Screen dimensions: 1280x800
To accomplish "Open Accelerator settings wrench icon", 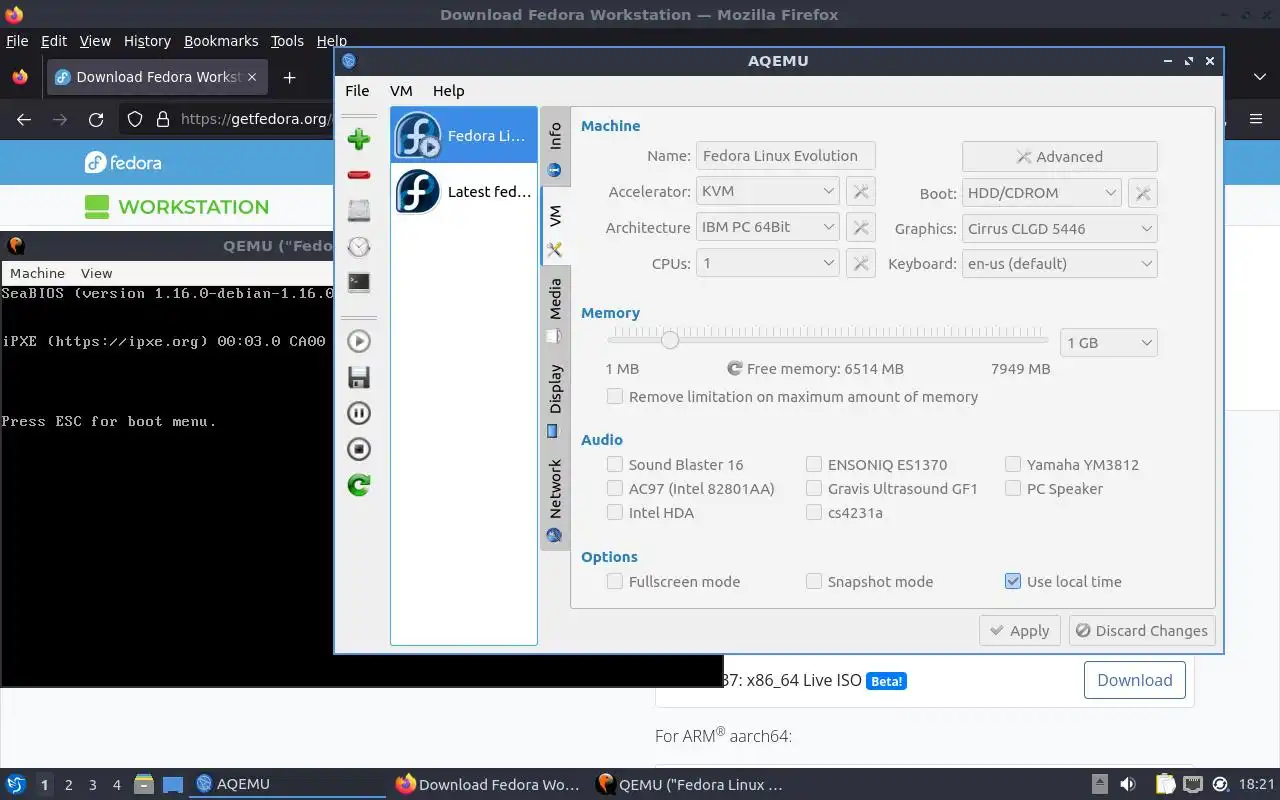I will point(861,191).
